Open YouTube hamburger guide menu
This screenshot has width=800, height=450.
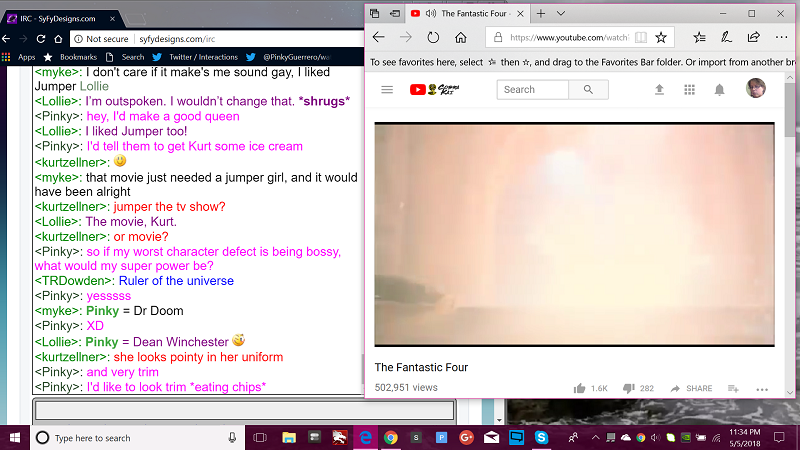(387, 90)
